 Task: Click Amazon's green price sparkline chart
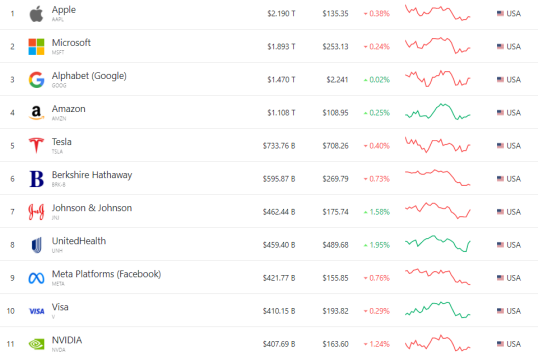point(438,112)
